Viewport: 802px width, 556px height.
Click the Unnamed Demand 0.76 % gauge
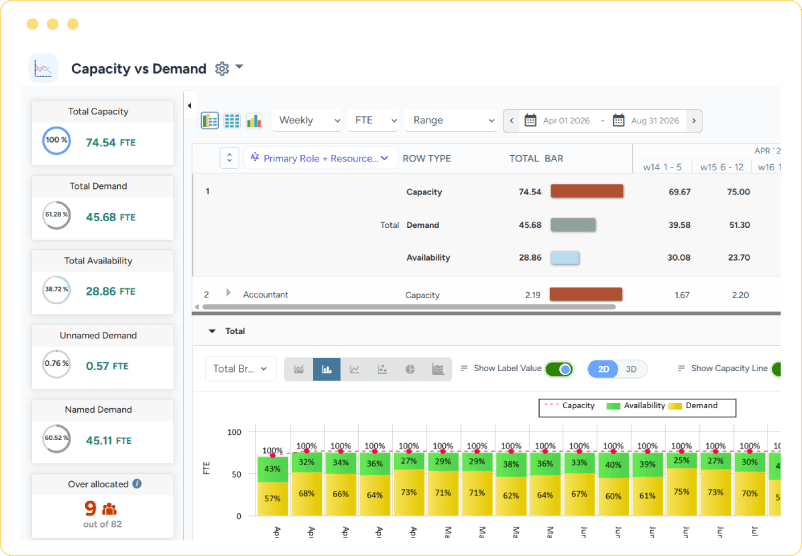(x=56, y=364)
